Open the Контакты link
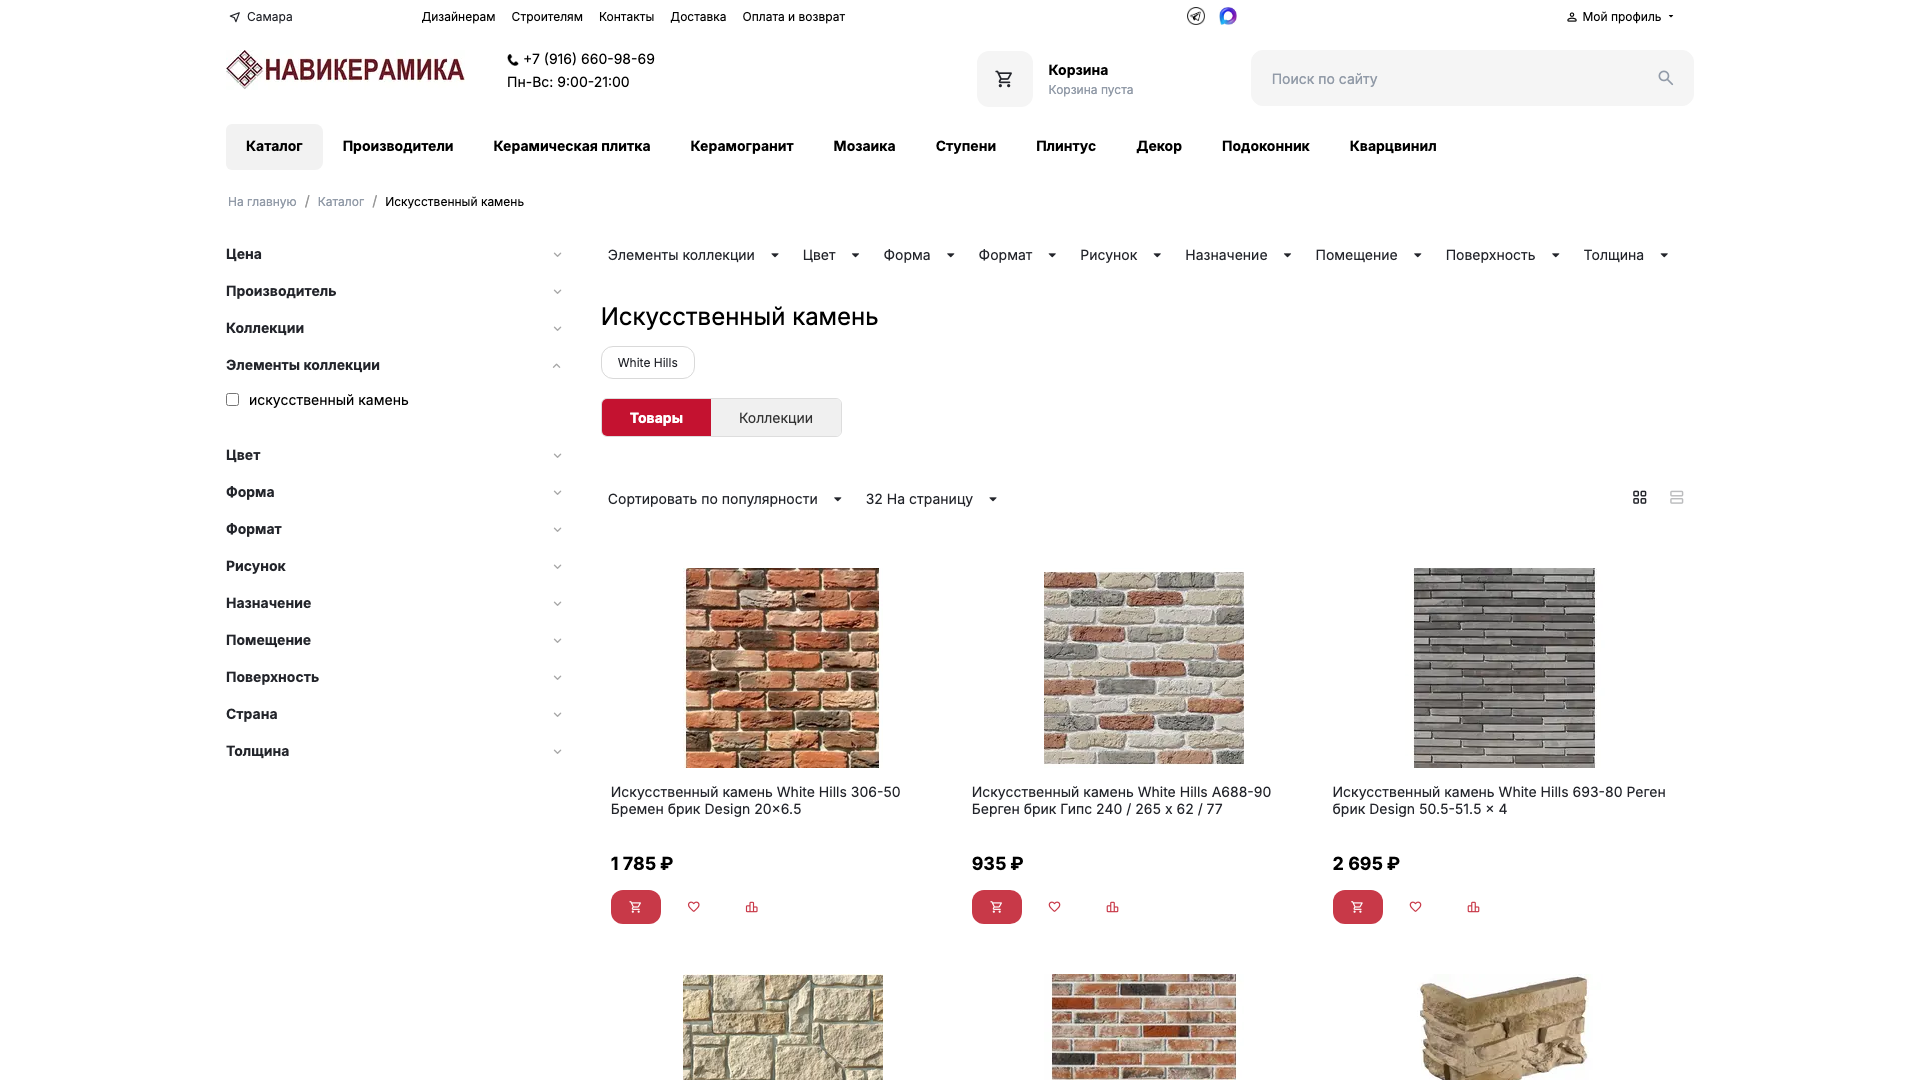This screenshot has height=1080, width=1920. 627,17
